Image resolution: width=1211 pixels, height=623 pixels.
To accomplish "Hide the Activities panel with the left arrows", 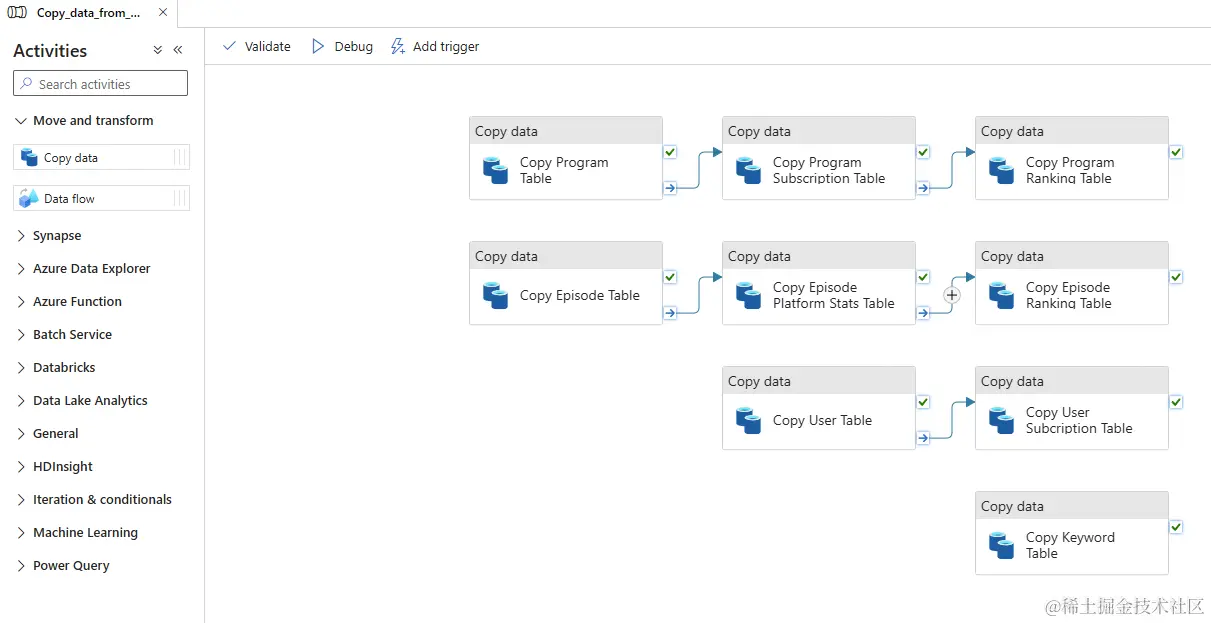I will point(178,50).
